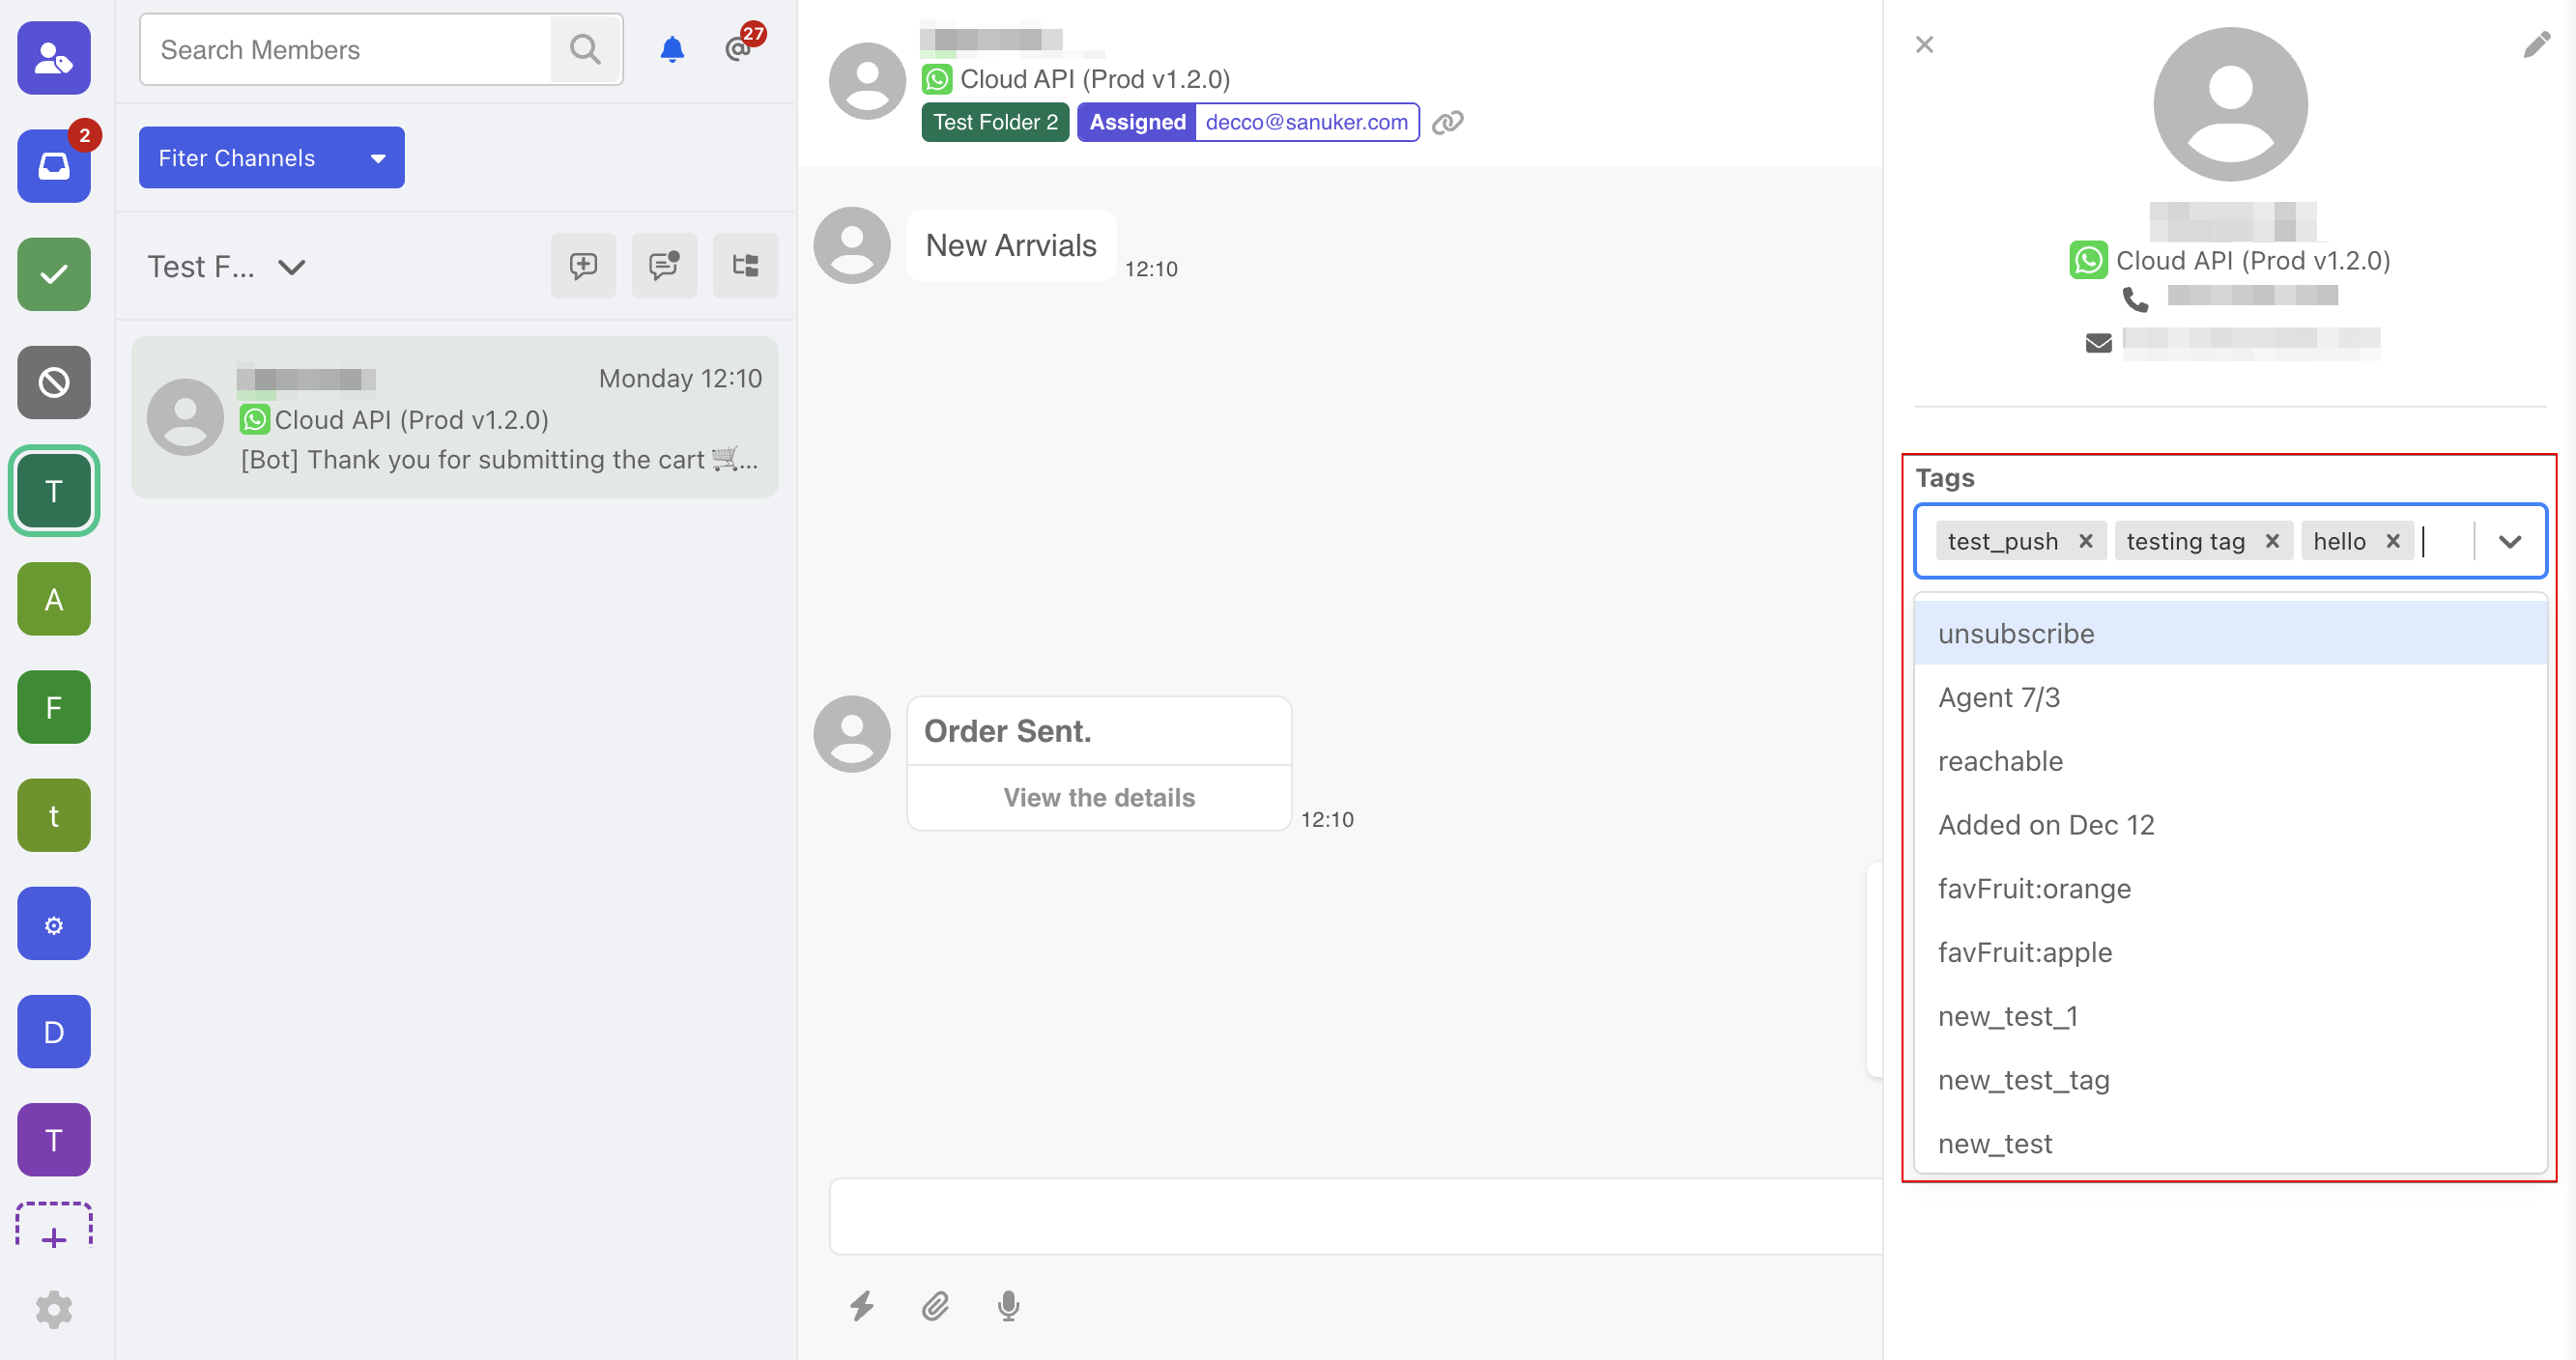This screenshot has height=1360, width=2576.
Task: Remove the hello tag
Action: pyautogui.click(x=2392, y=541)
